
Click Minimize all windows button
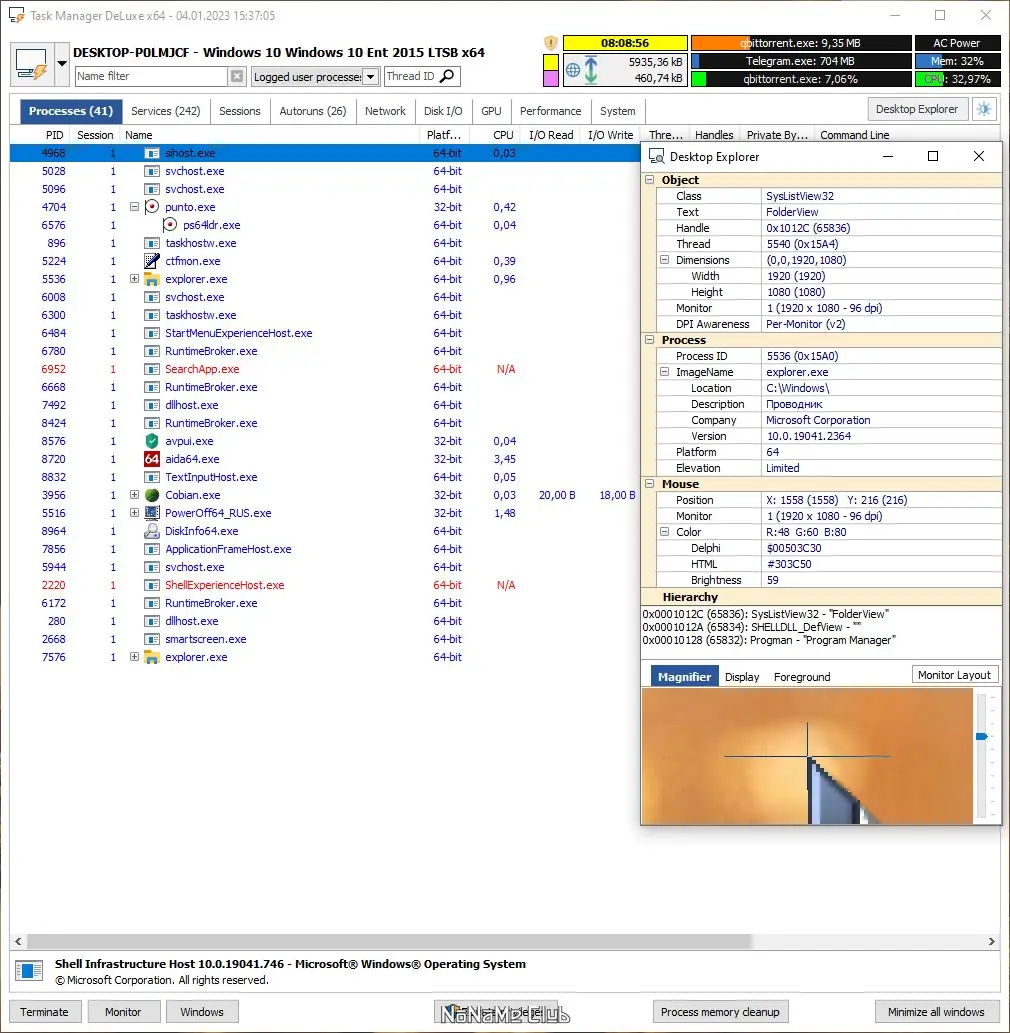click(936, 1012)
